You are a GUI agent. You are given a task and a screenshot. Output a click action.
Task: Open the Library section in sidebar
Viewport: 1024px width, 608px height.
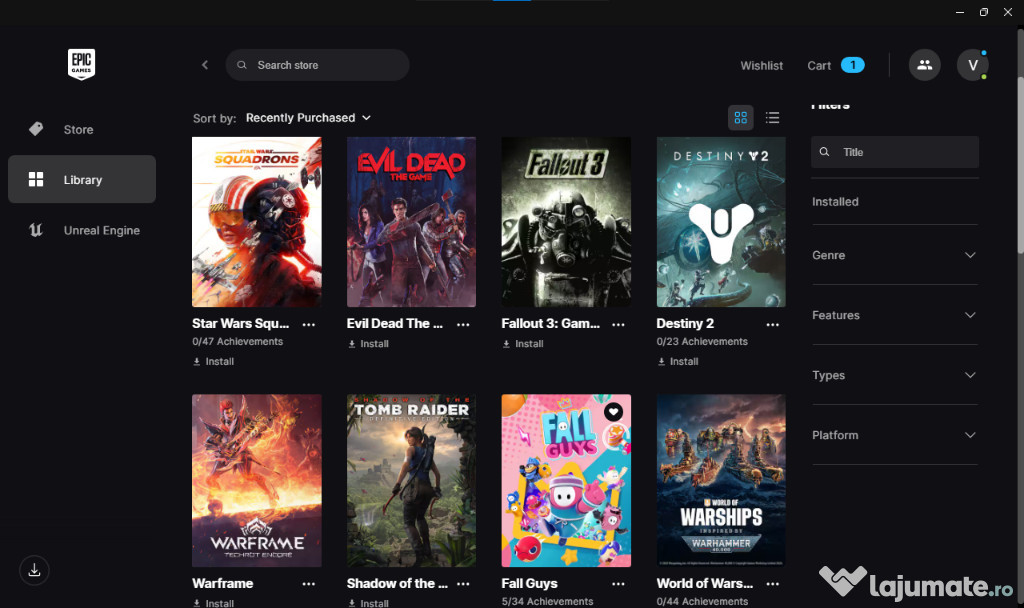(82, 179)
